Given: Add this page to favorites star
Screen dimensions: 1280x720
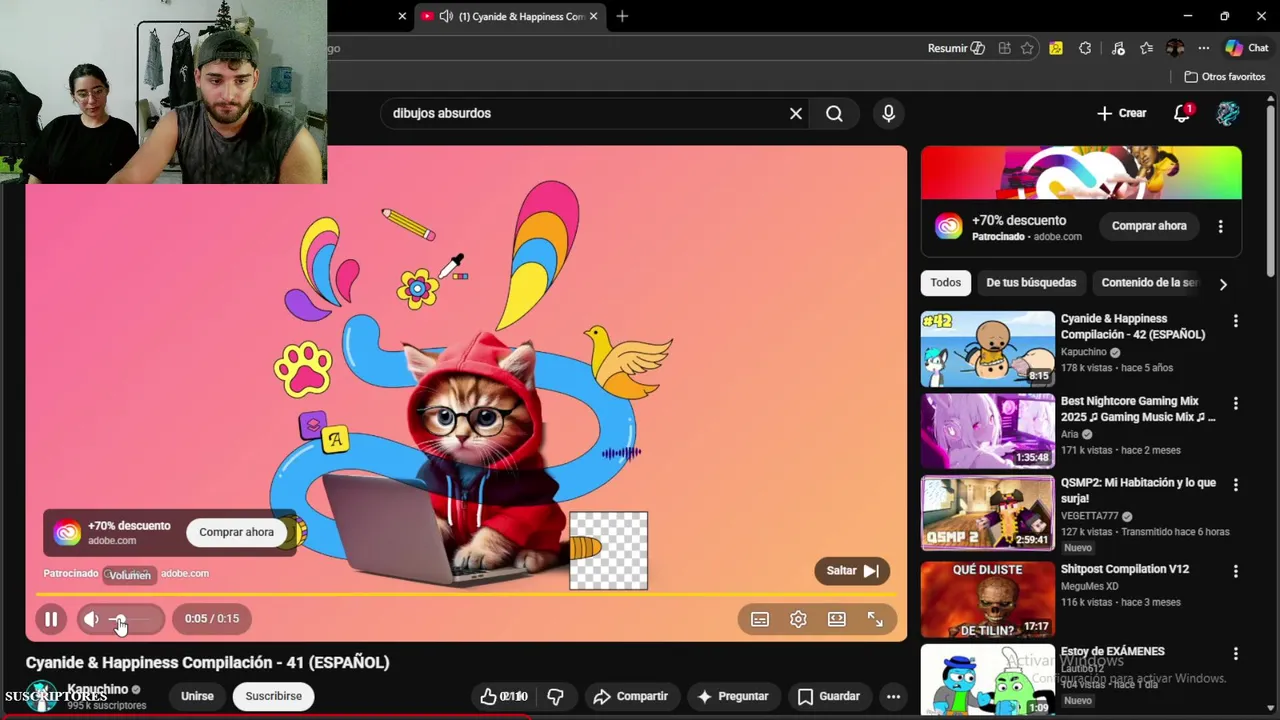Looking at the screenshot, I should tap(1027, 48).
